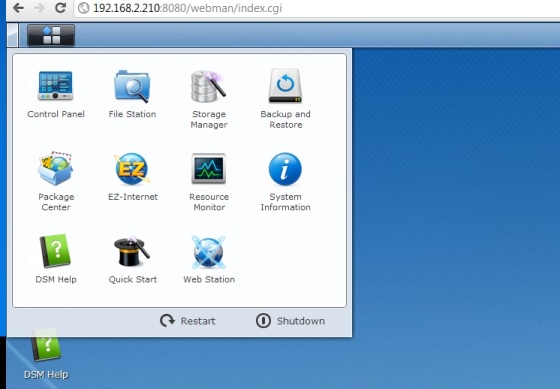Open Web Station
The height and width of the screenshot is (389, 560).
(209, 259)
